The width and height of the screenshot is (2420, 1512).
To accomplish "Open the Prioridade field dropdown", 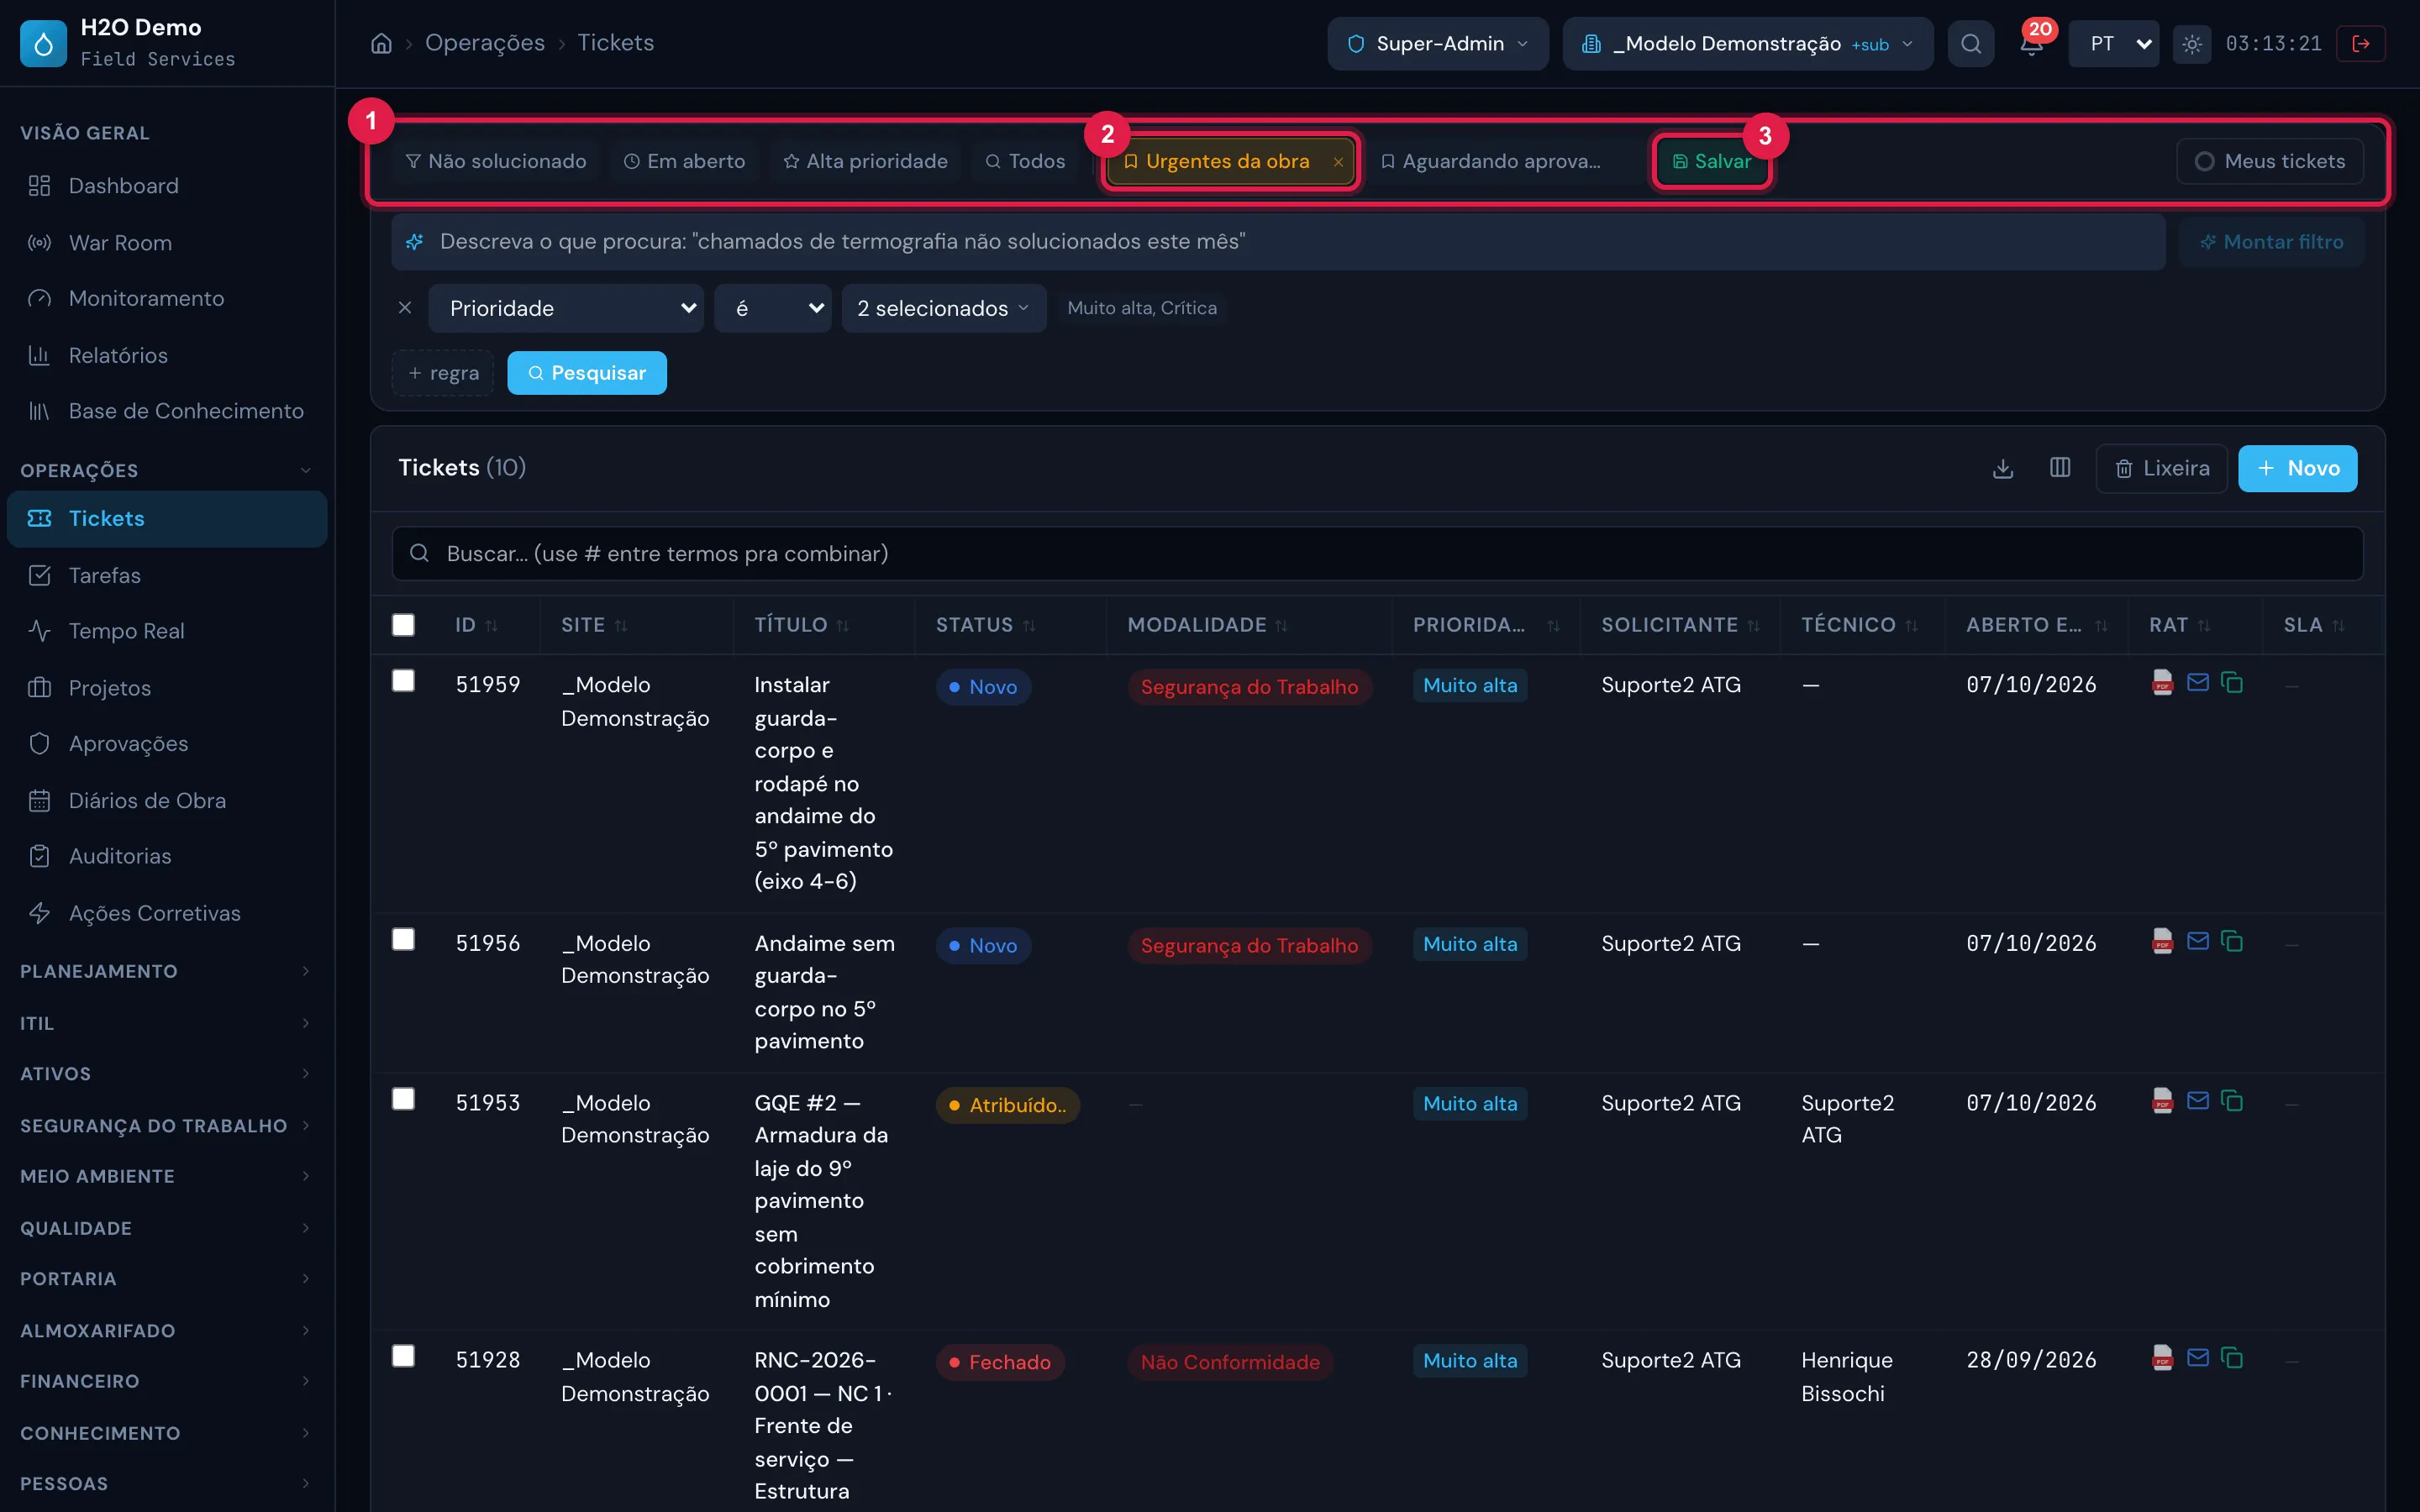I will (x=566, y=308).
